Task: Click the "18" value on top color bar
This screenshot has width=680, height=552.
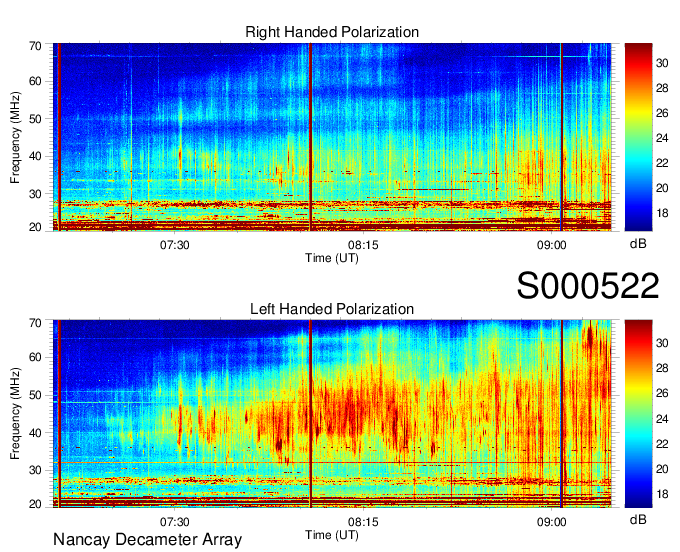Action: (x=662, y=213)
